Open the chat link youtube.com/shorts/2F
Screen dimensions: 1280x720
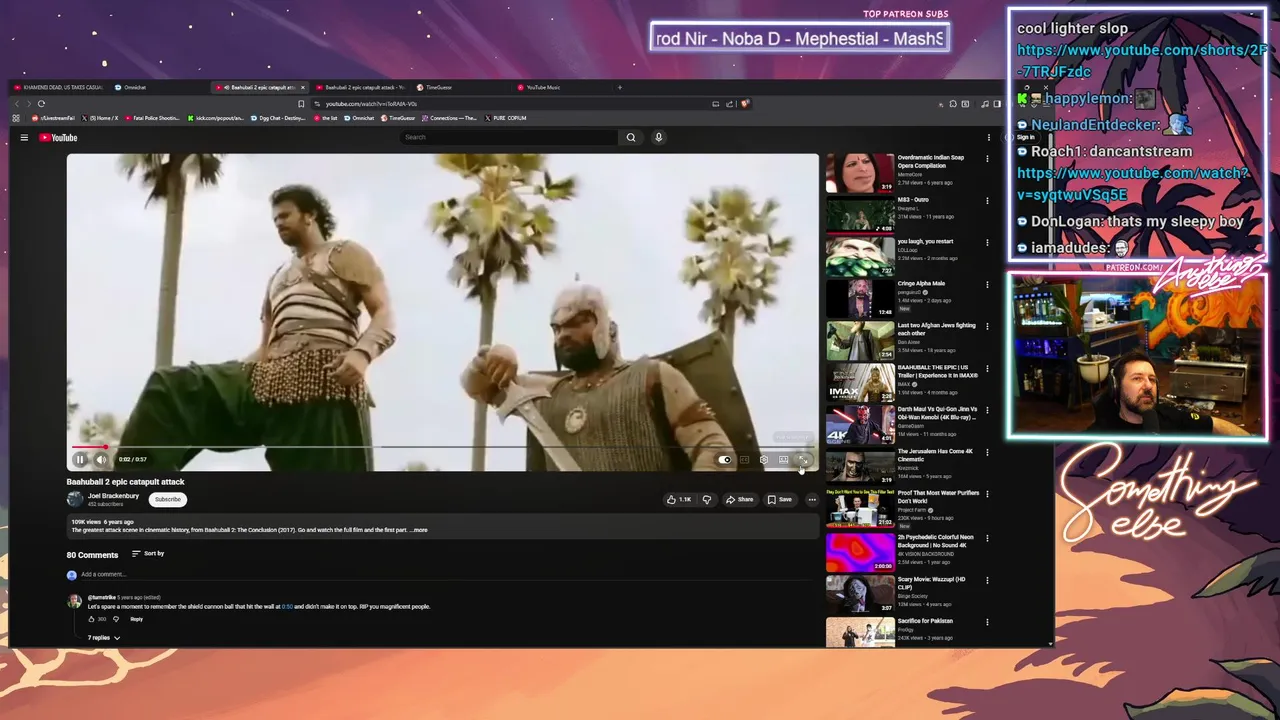tap(1140, 61)
